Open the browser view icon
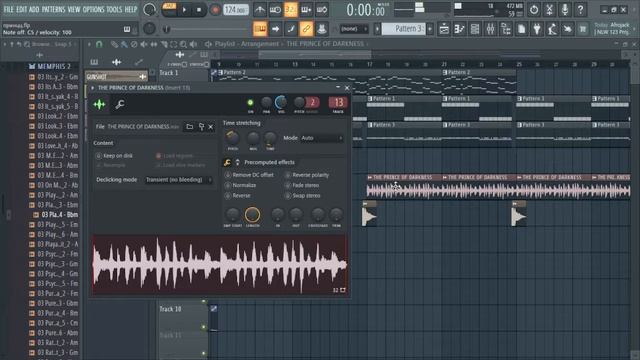Viewport: 640px width, 360px height. [506, 29]
